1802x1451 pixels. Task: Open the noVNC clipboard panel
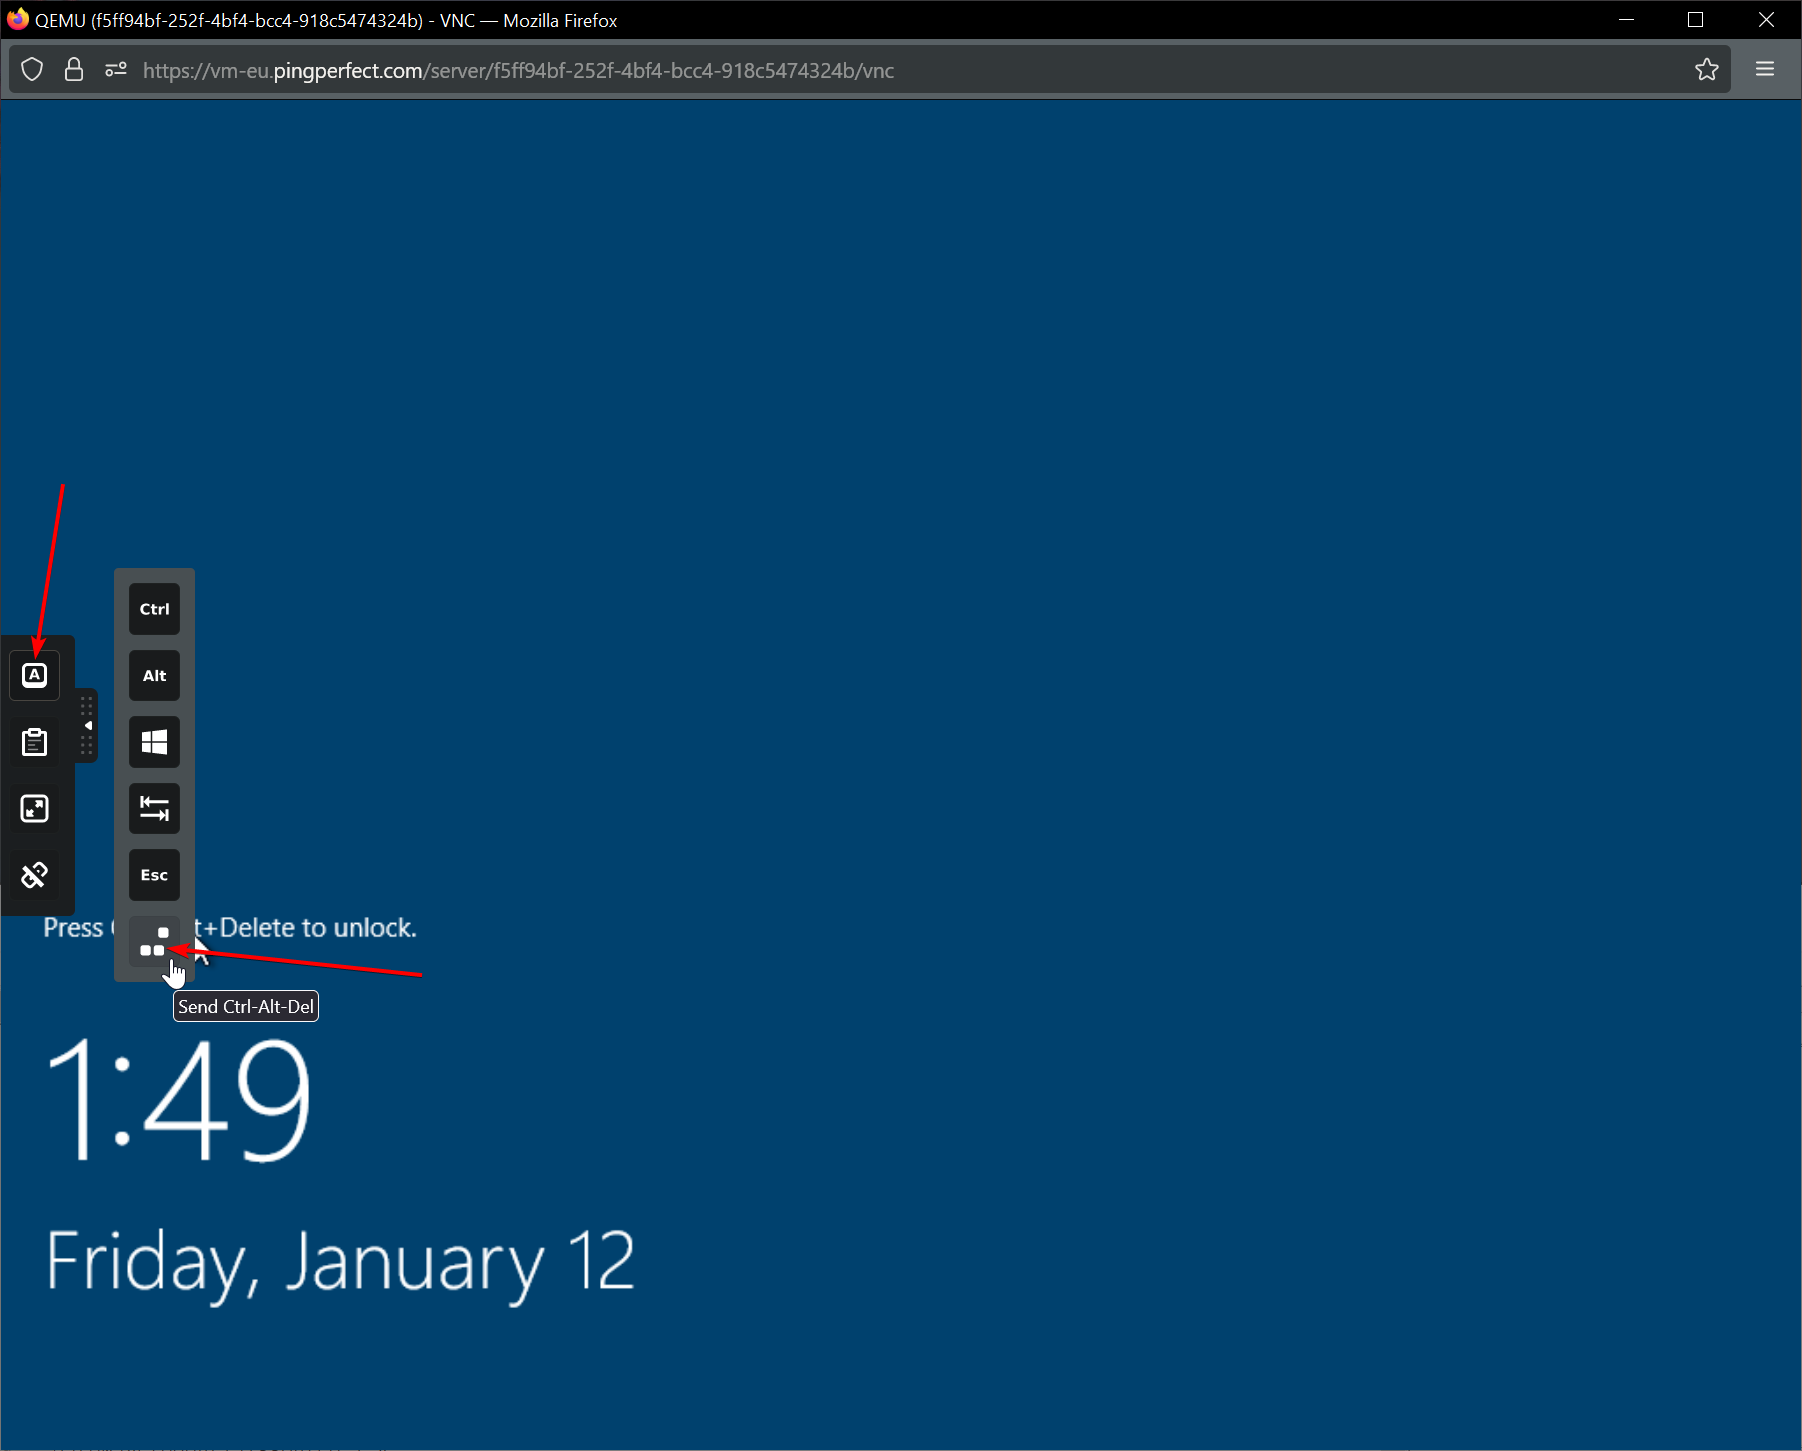pos(35,742)
